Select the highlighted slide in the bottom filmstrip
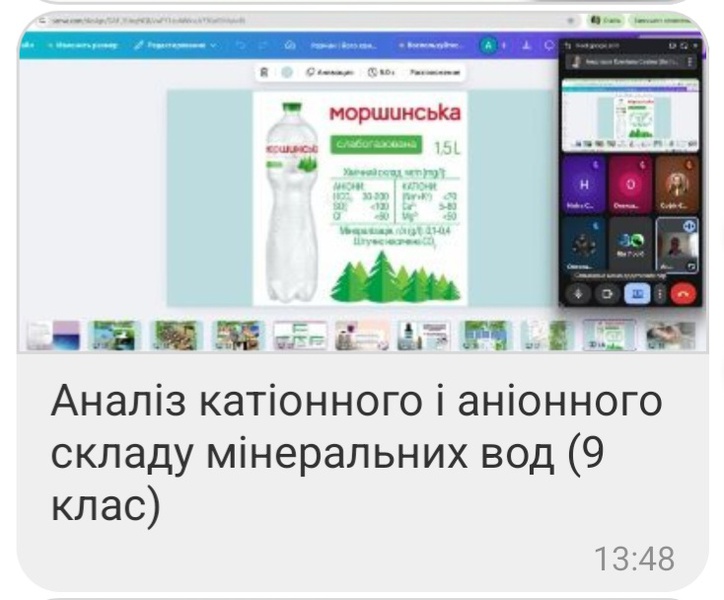724x600 pixels. point(608,335)
